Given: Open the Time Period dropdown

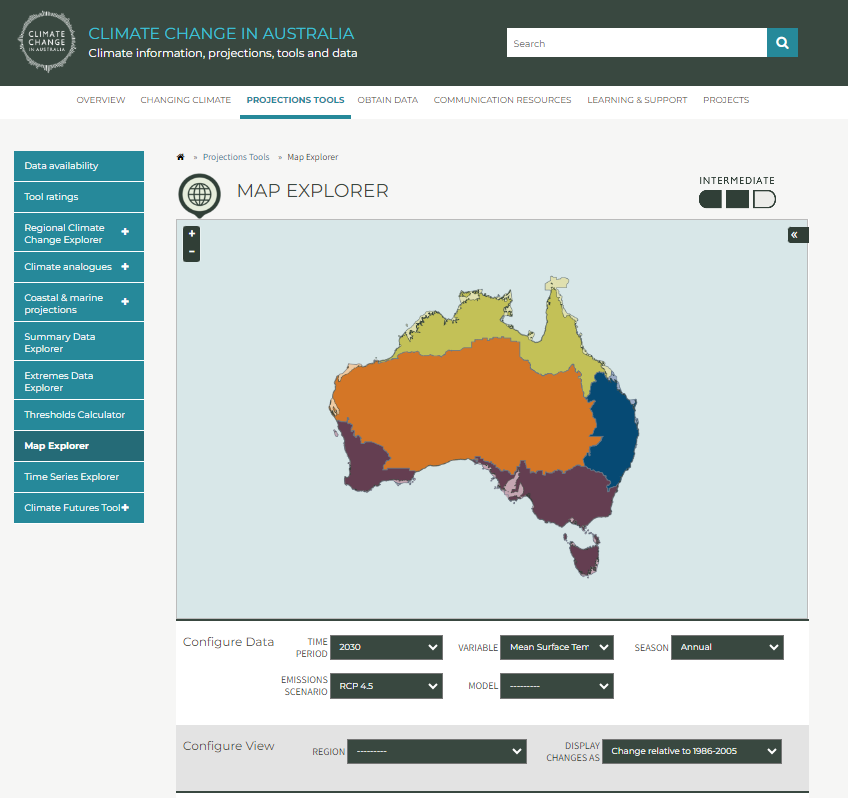Looking at the screenshot, I should point(386,647).
